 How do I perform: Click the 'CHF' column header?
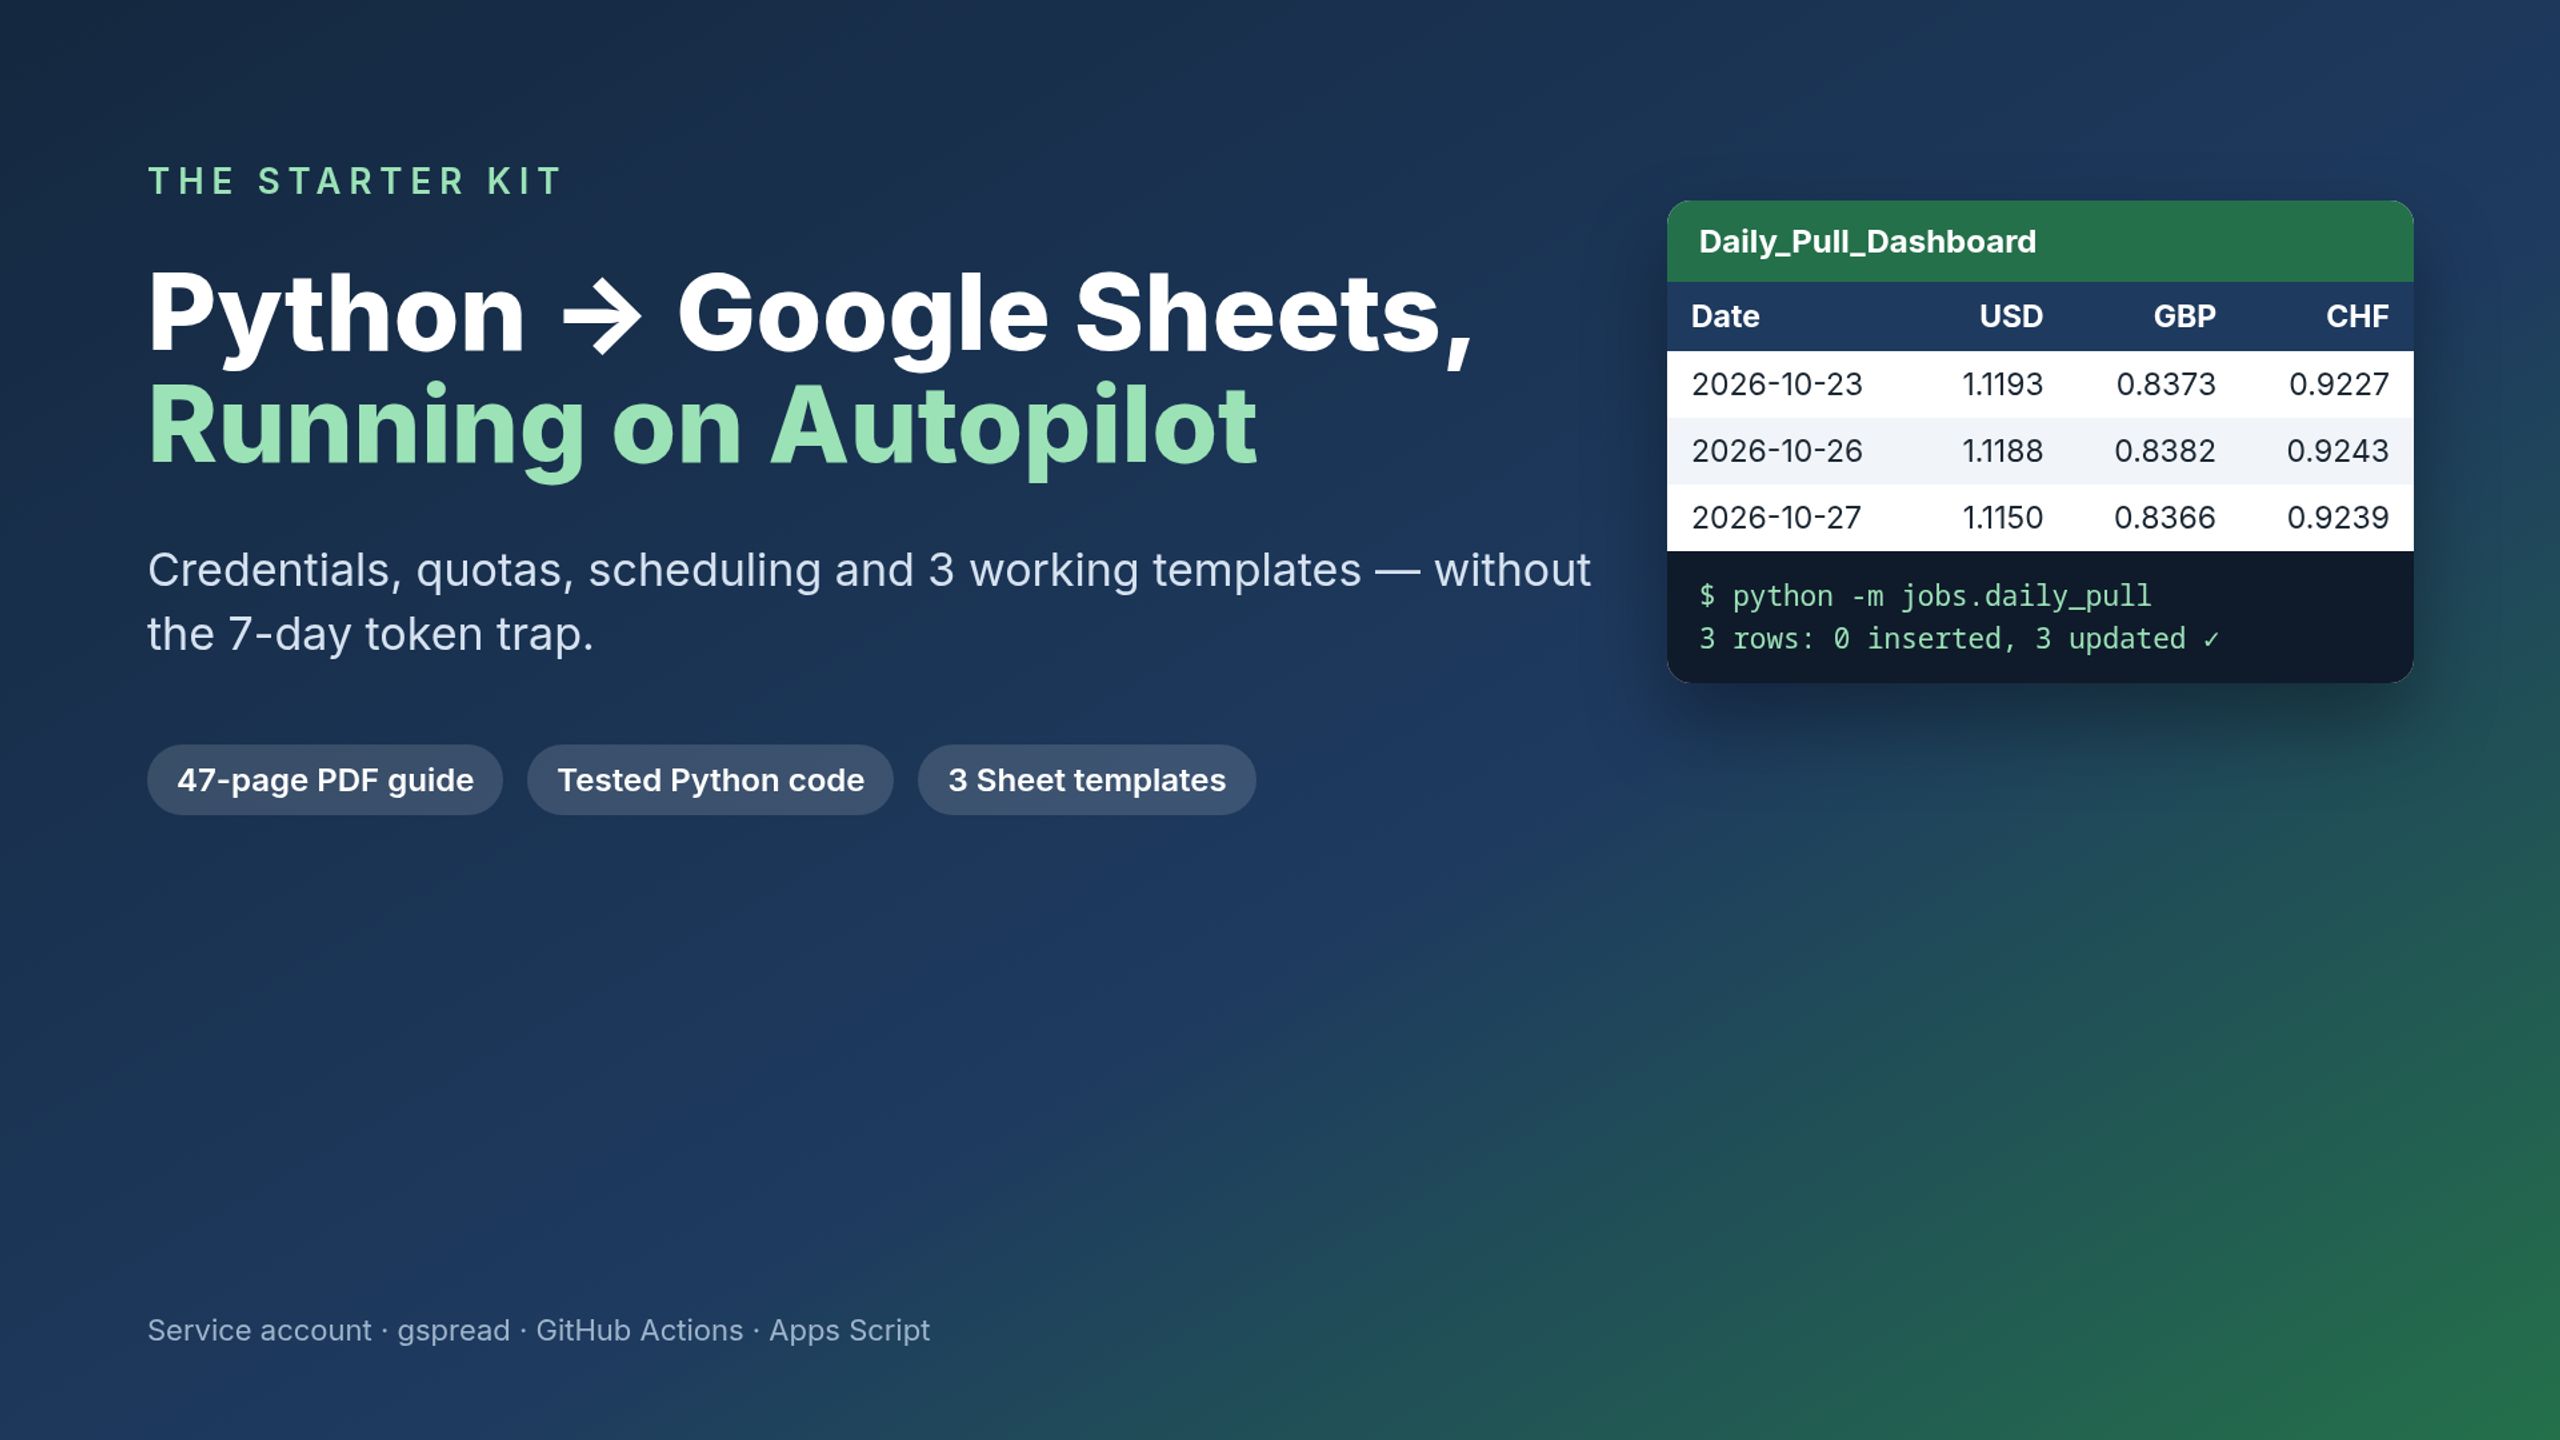tap(2357, 317)
